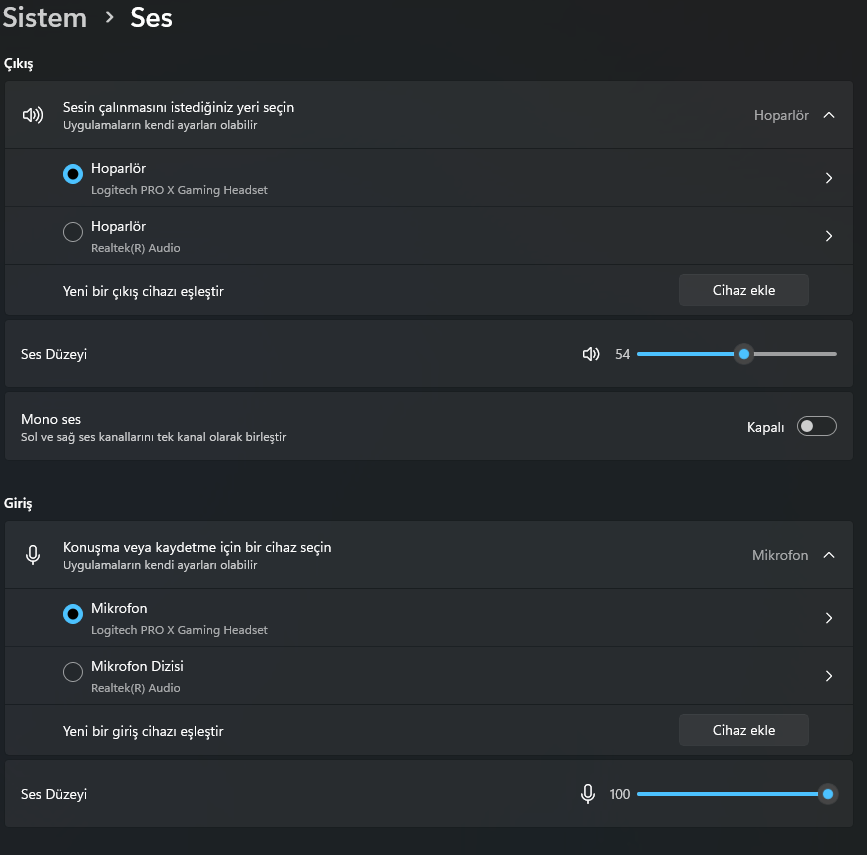Mute microphone icon beside input level 100

589,794
